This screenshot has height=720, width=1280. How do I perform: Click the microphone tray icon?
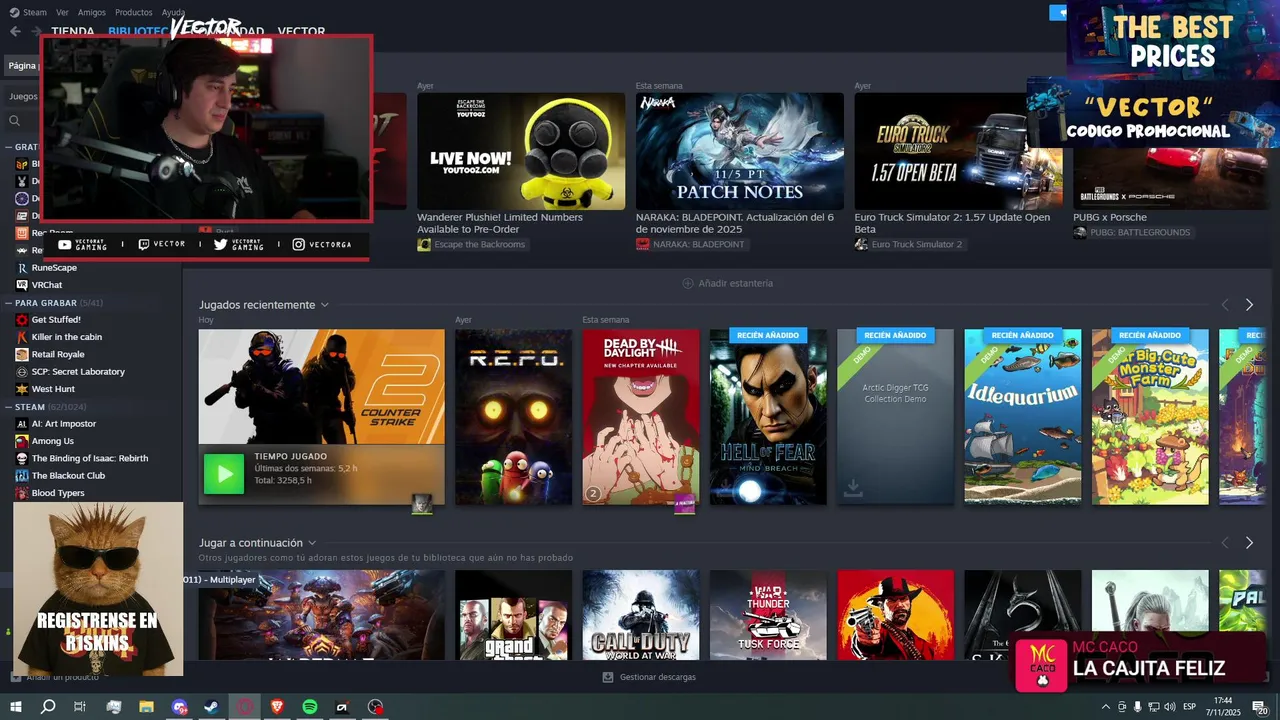pos(1138,706)
